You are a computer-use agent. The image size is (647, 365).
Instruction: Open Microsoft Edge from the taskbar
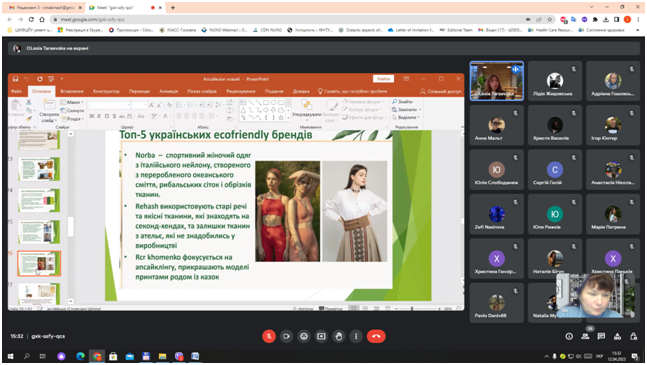tap(80, 356)
